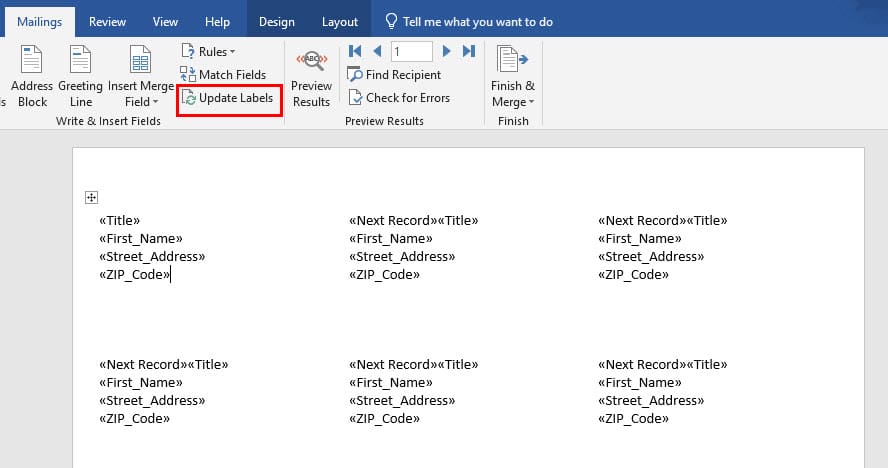Open Match Fields
The width and height of the screenshot is (888, 468).
click(x=223, y=75)
